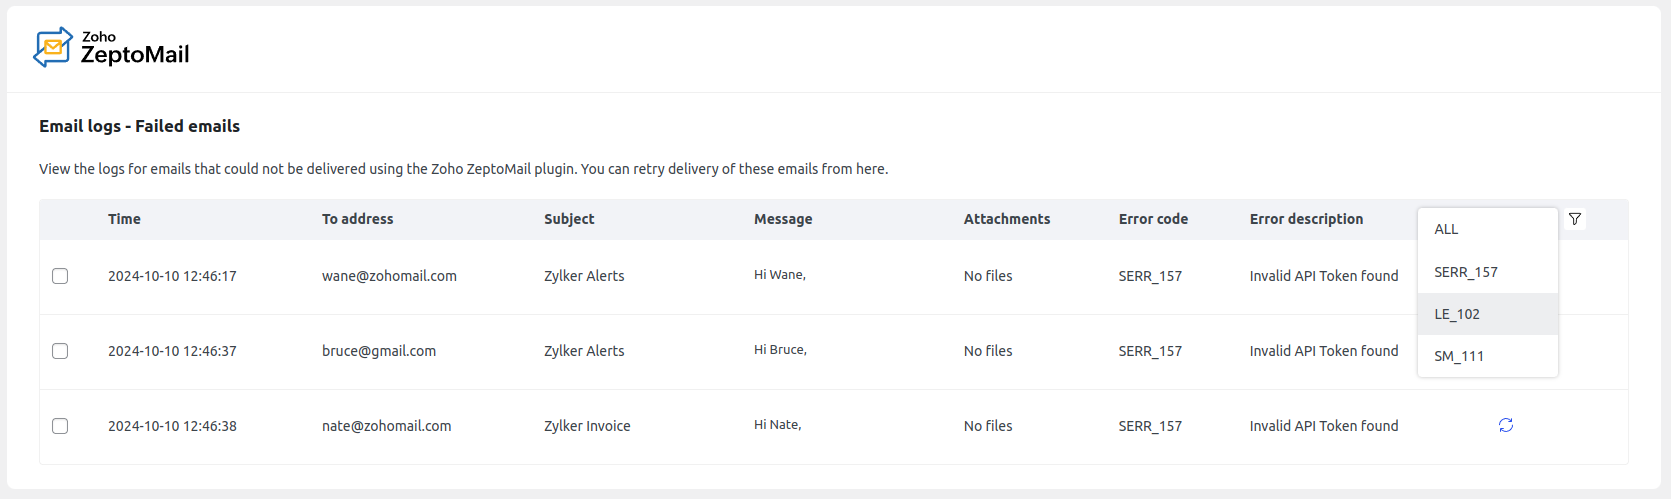The height and width of the screenshot is (499, 1671).
Task: Click the Zoho ZeptoMail logo icon
Action: 53,47
